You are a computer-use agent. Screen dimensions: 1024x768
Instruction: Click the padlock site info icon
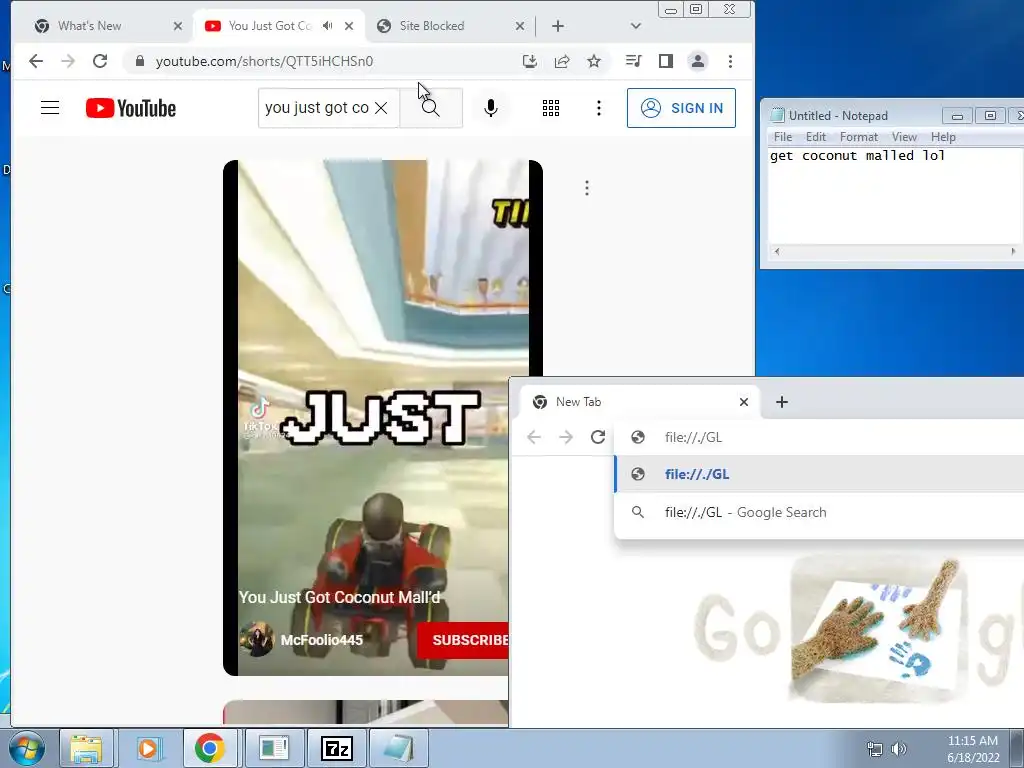[x=139, y=61]
